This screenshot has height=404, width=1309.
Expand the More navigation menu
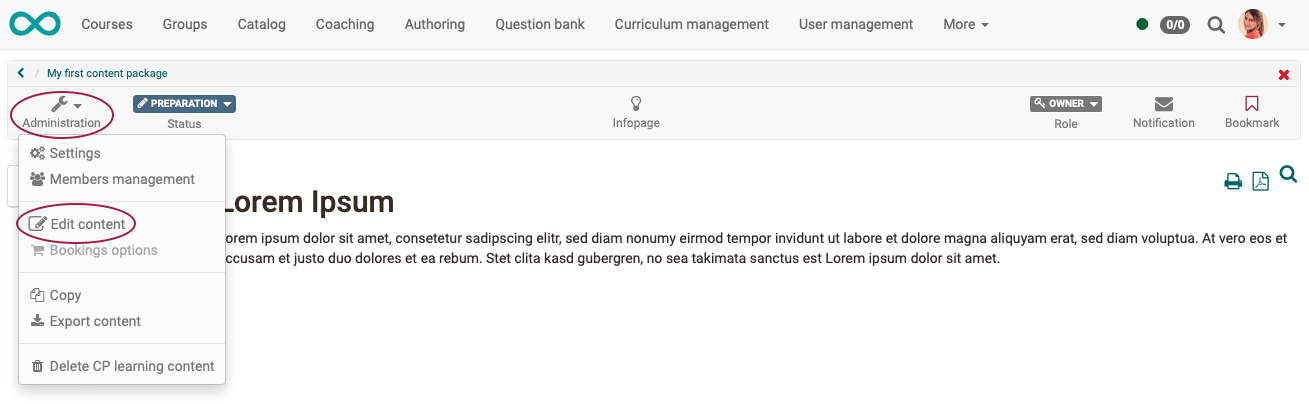pyautogui.click(x=965, y=24)
